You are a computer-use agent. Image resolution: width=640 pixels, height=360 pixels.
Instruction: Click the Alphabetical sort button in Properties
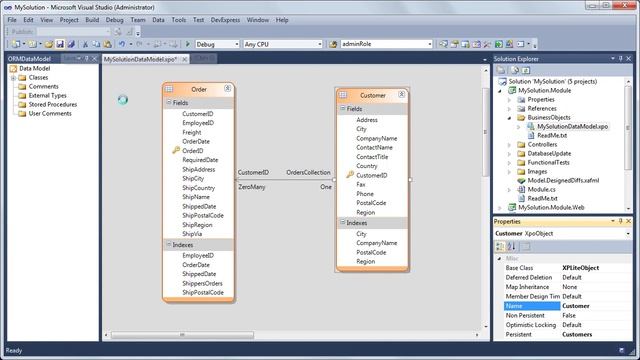pyautogui.click(x=511, y=246)
